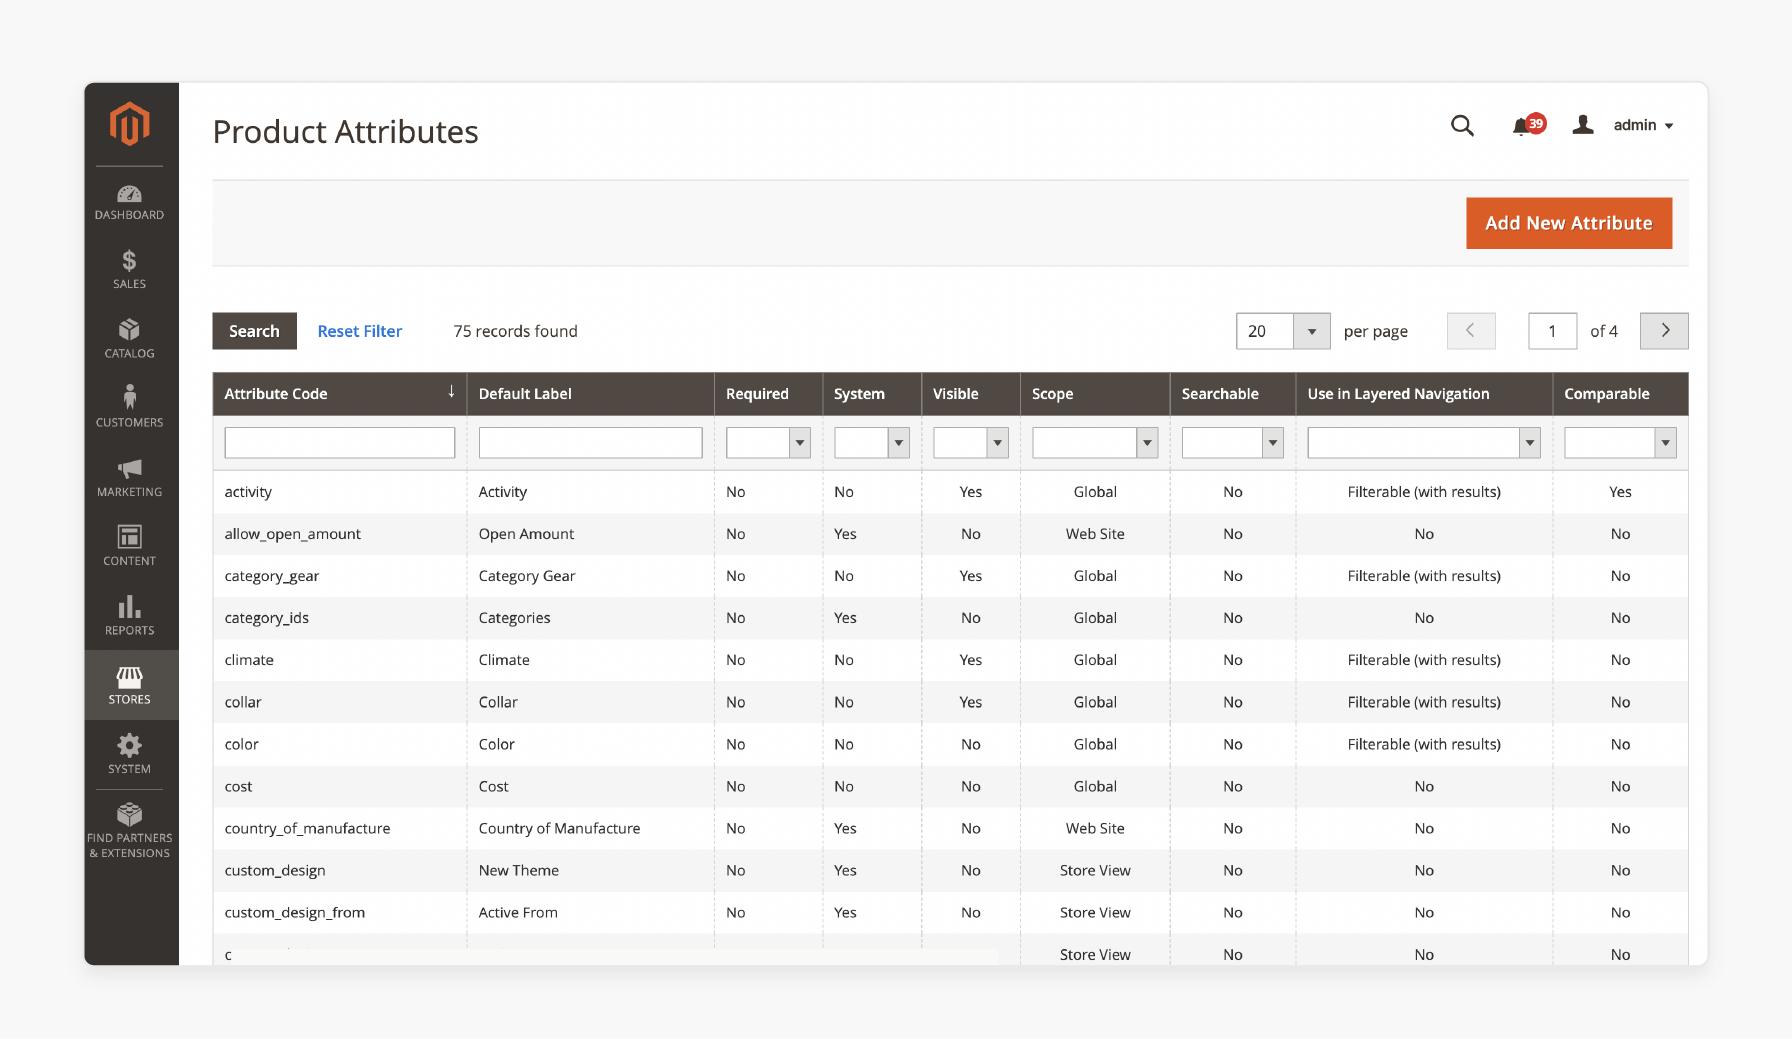The height and width of the screenshot is (1039, 1792).
Task: Open the Searchable filter dropdown
Action: (1232, 443)
